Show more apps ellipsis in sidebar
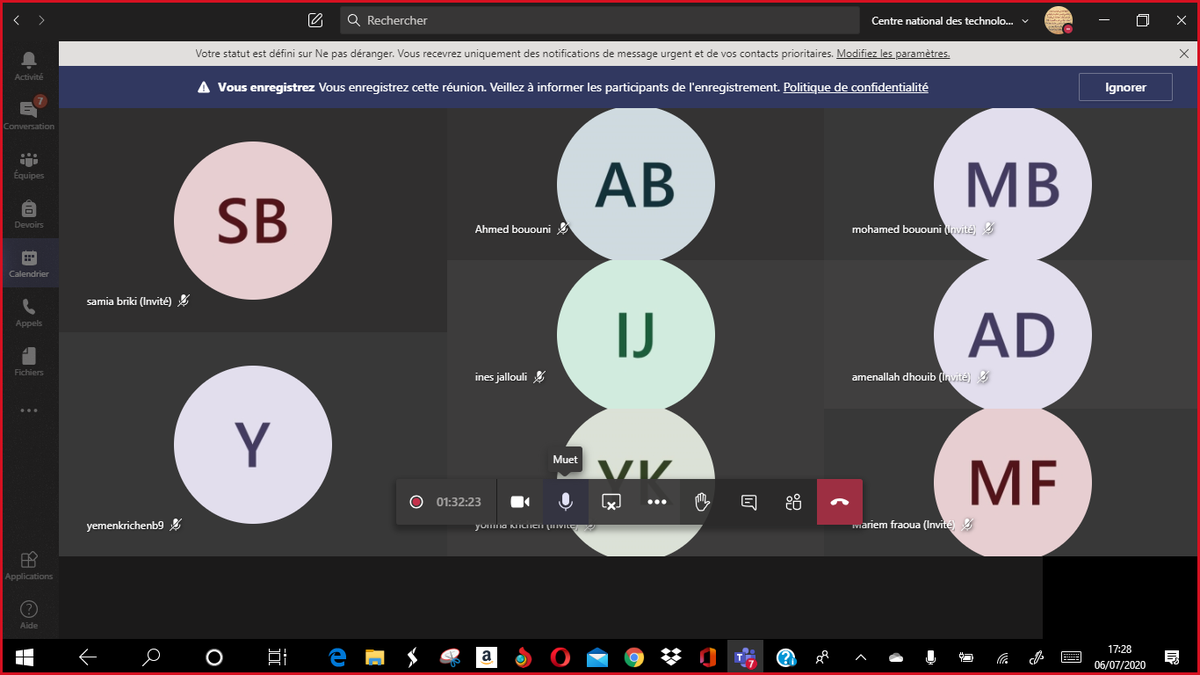 29,410
